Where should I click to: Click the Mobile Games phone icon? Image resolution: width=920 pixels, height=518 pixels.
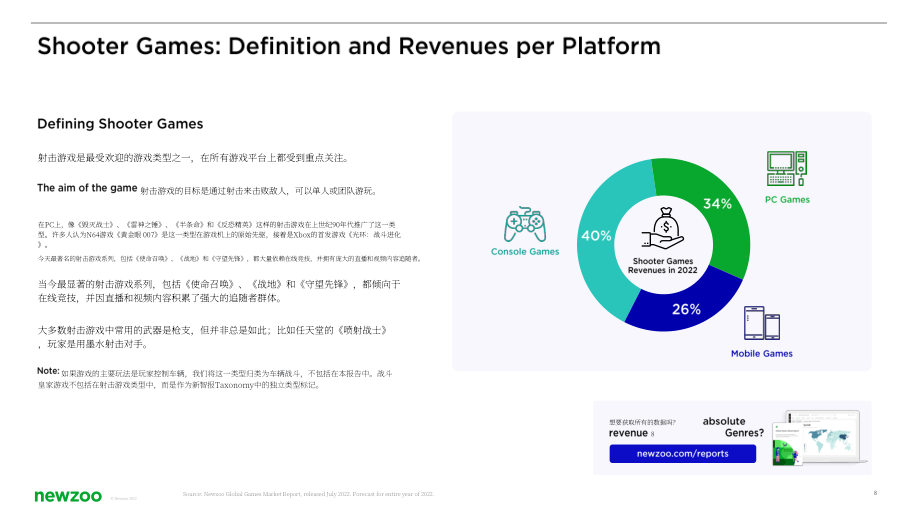(762, 323)
